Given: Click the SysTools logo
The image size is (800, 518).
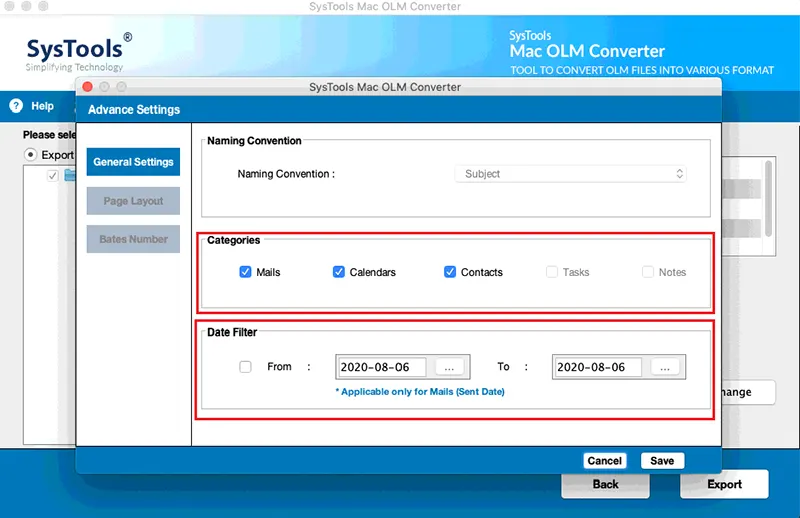Looking at the screenshot, I should [79, 53].
